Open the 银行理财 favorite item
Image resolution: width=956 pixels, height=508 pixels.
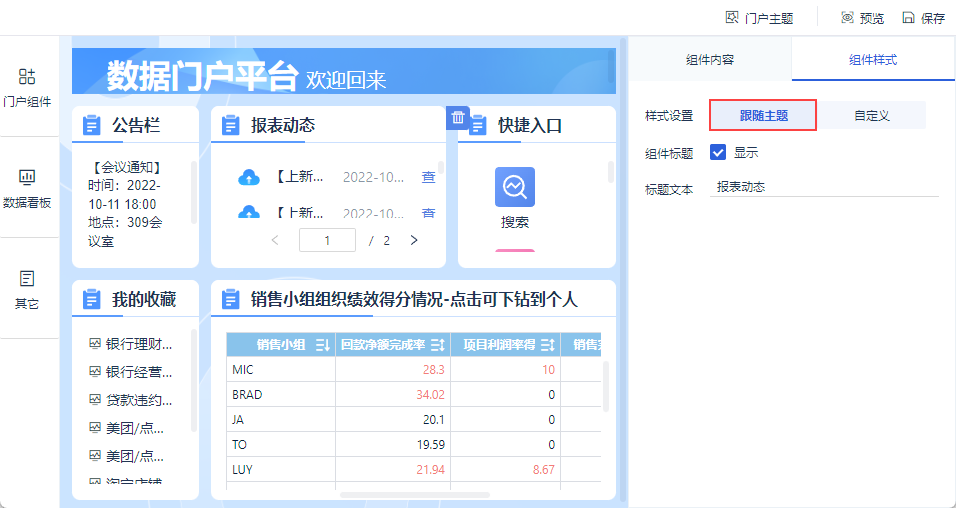(130, 343)
